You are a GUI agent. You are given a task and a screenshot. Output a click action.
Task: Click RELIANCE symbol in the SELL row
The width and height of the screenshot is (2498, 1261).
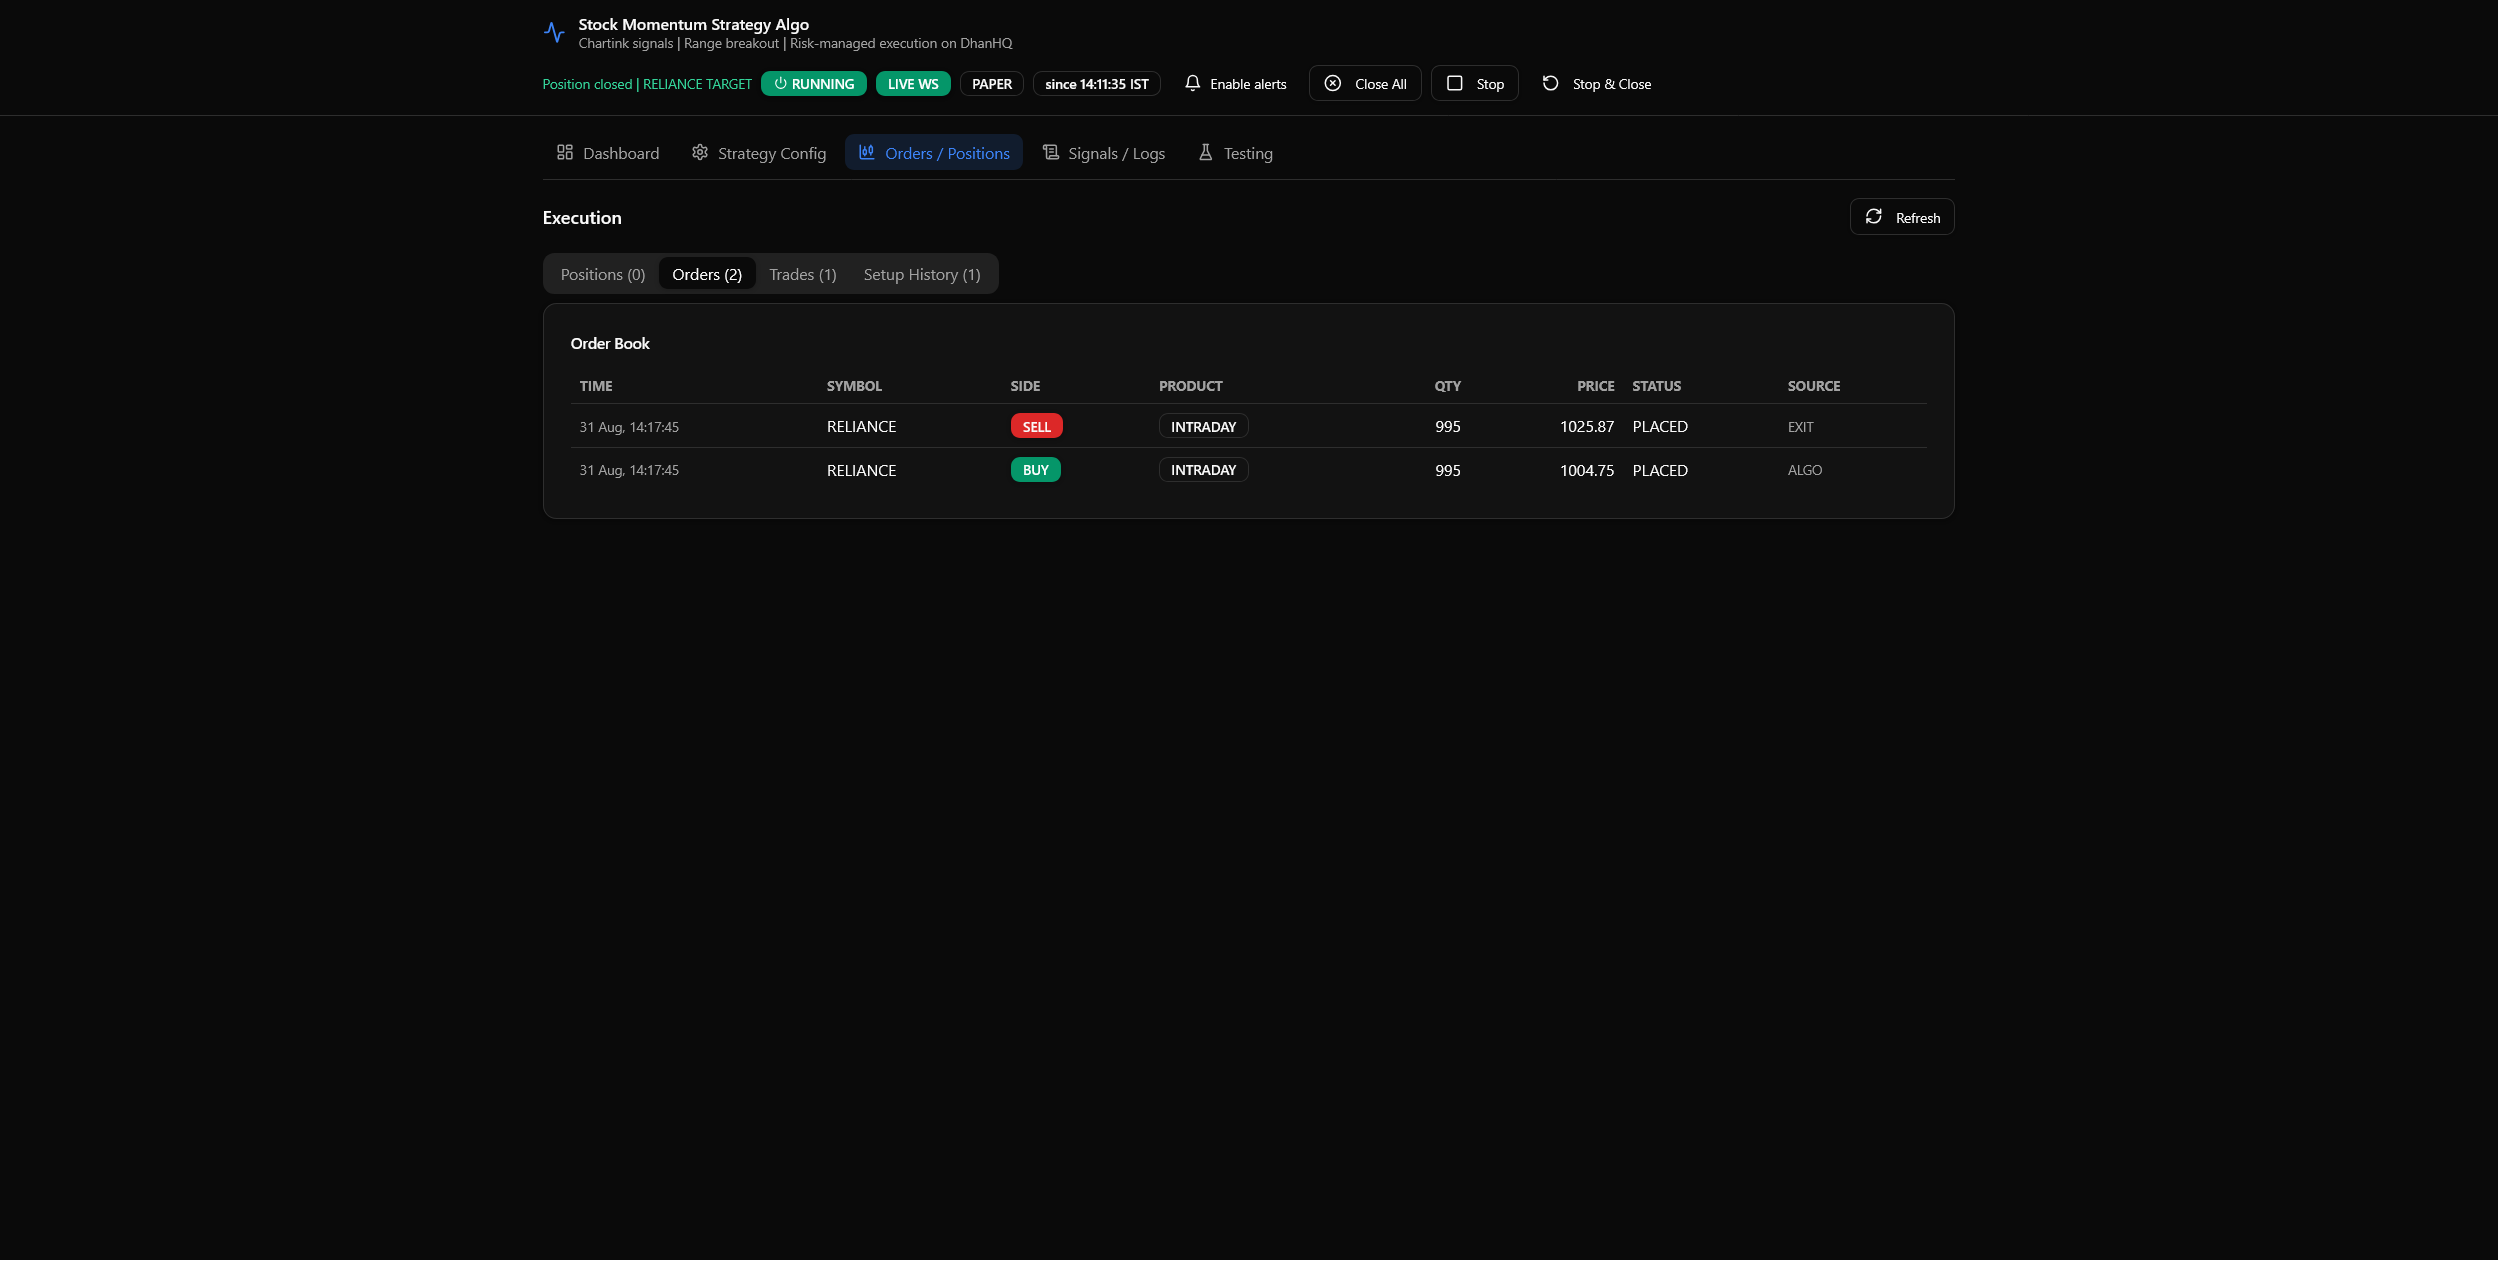[x=861, y=427]
